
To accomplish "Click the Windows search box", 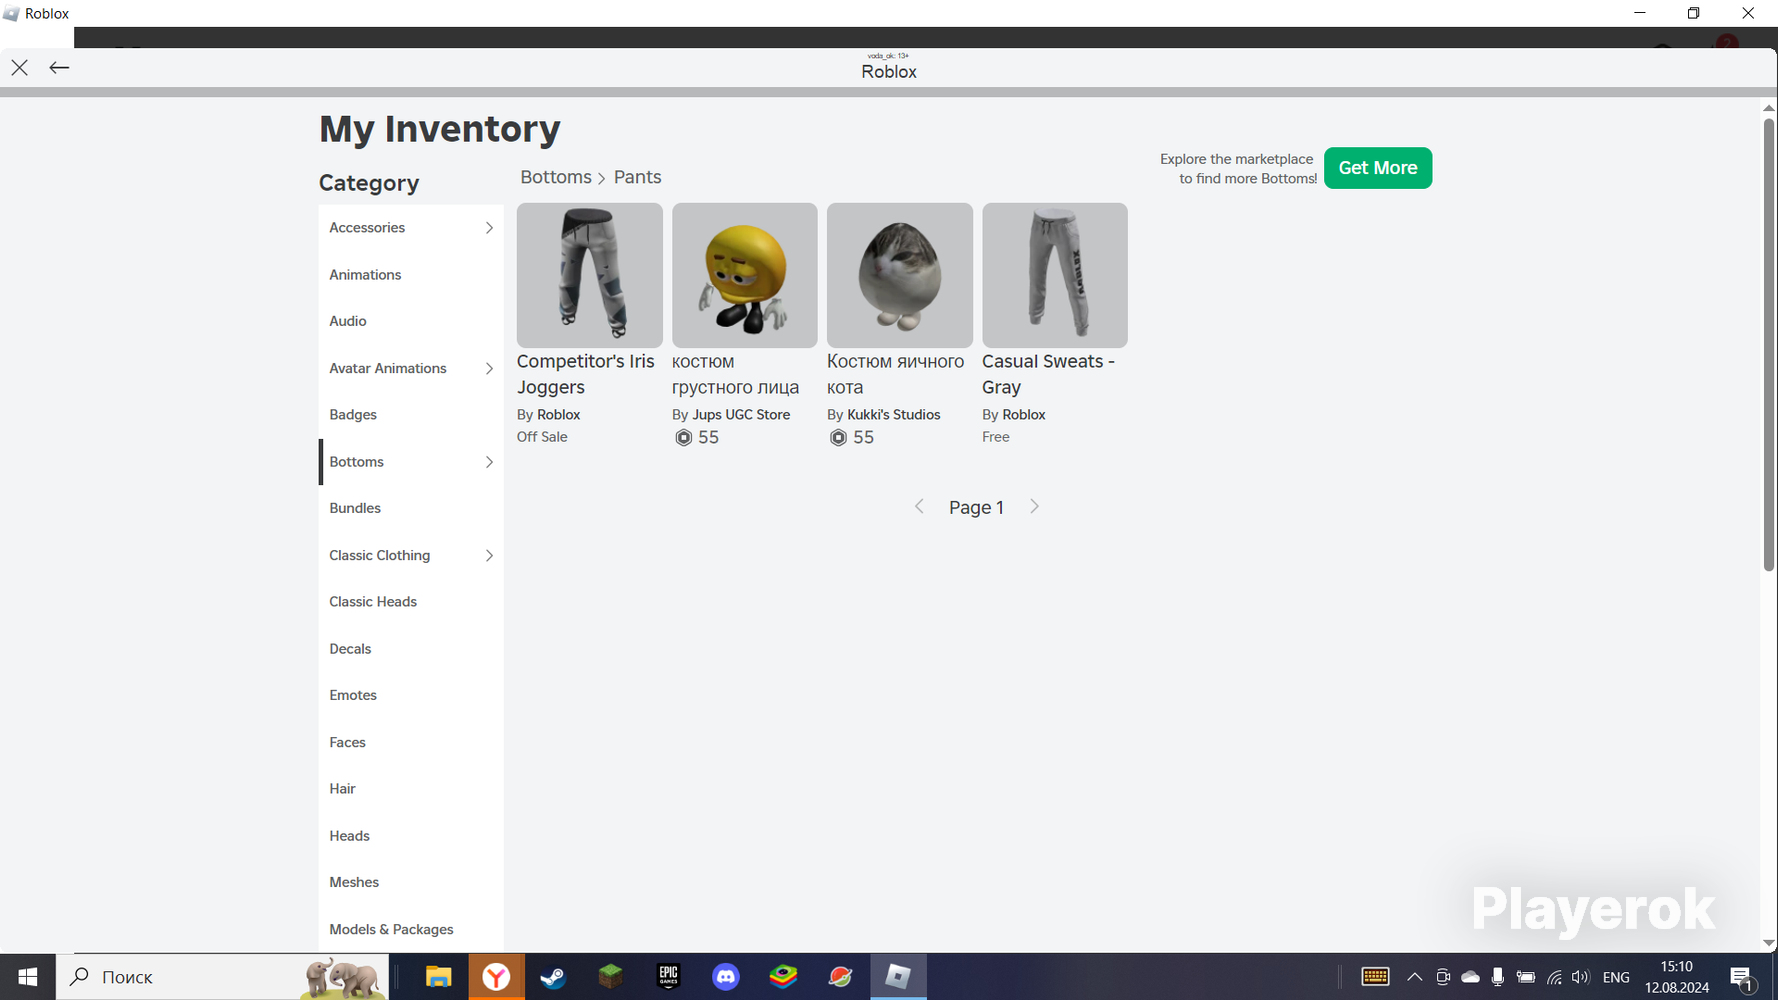I will coord(222,977).
